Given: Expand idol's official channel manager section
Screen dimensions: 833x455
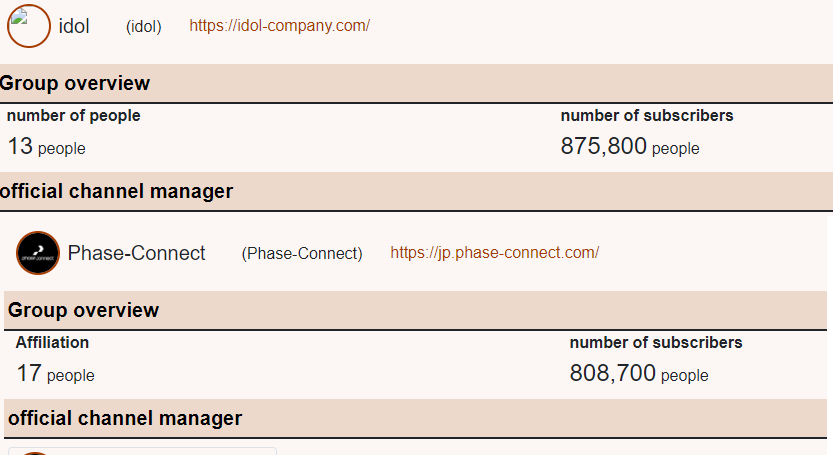Looking at the screenshot, I should click(x=116, y=191).
